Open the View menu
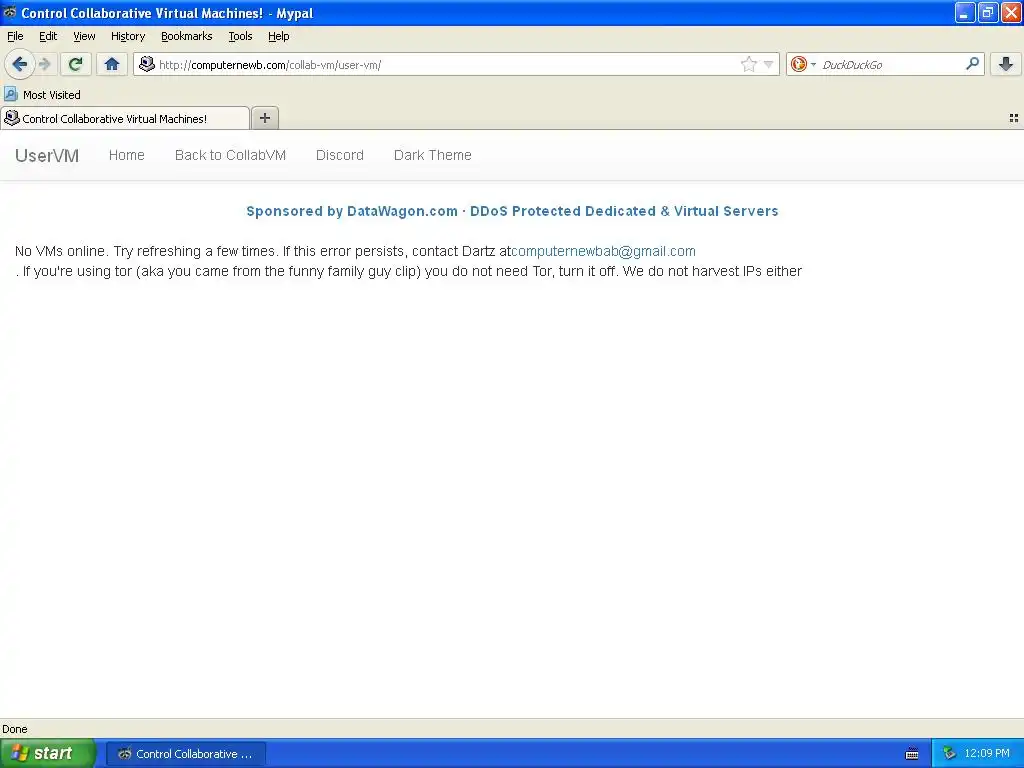1024x768 pixels. point(84,36)
